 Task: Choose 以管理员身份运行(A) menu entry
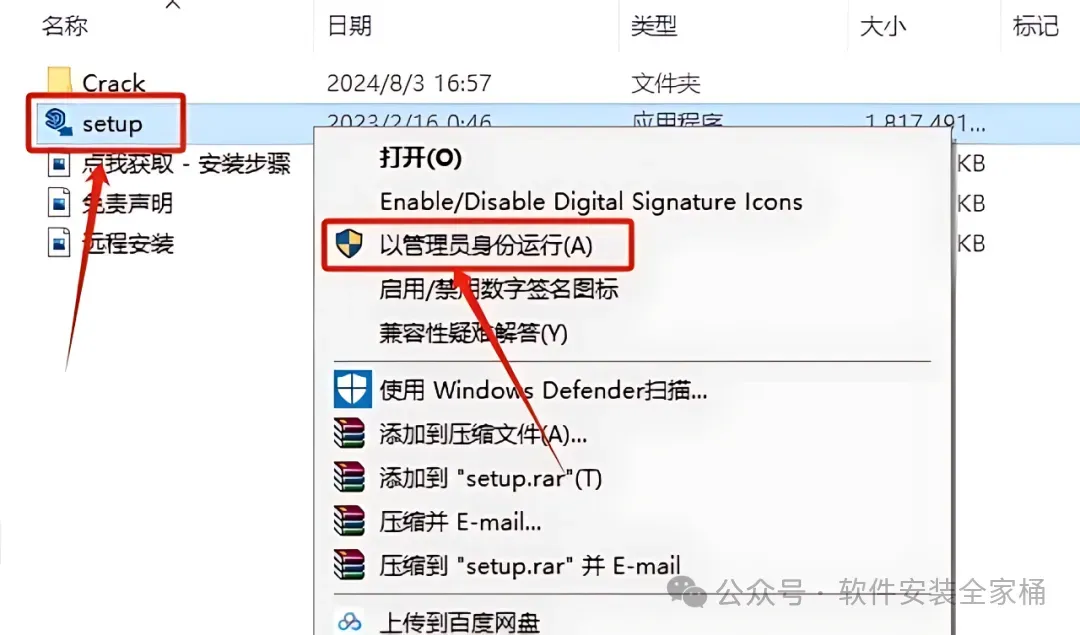486,244
